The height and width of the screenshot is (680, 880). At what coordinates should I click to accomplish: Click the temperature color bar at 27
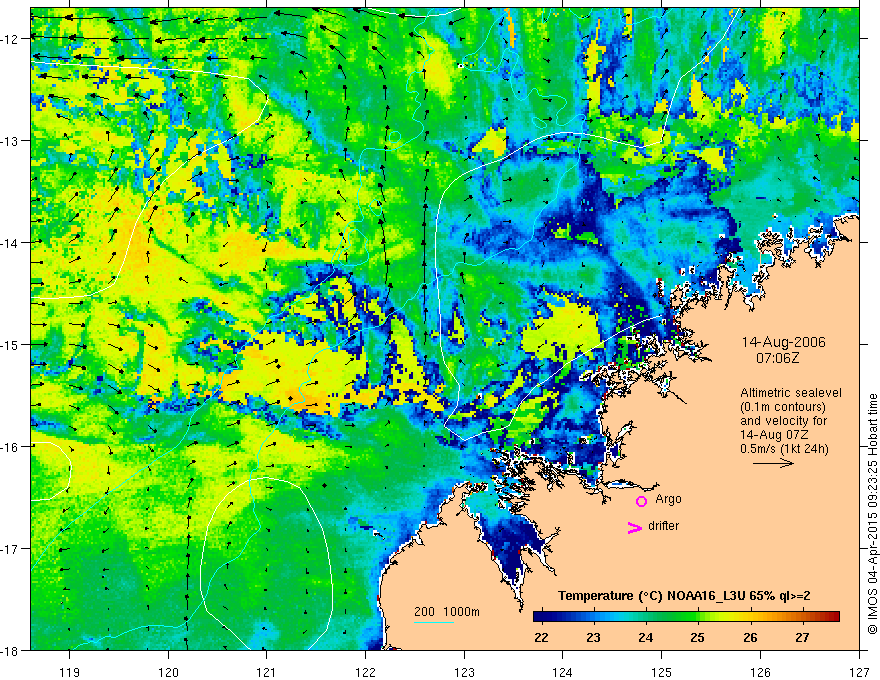click(x=803, y=617)
